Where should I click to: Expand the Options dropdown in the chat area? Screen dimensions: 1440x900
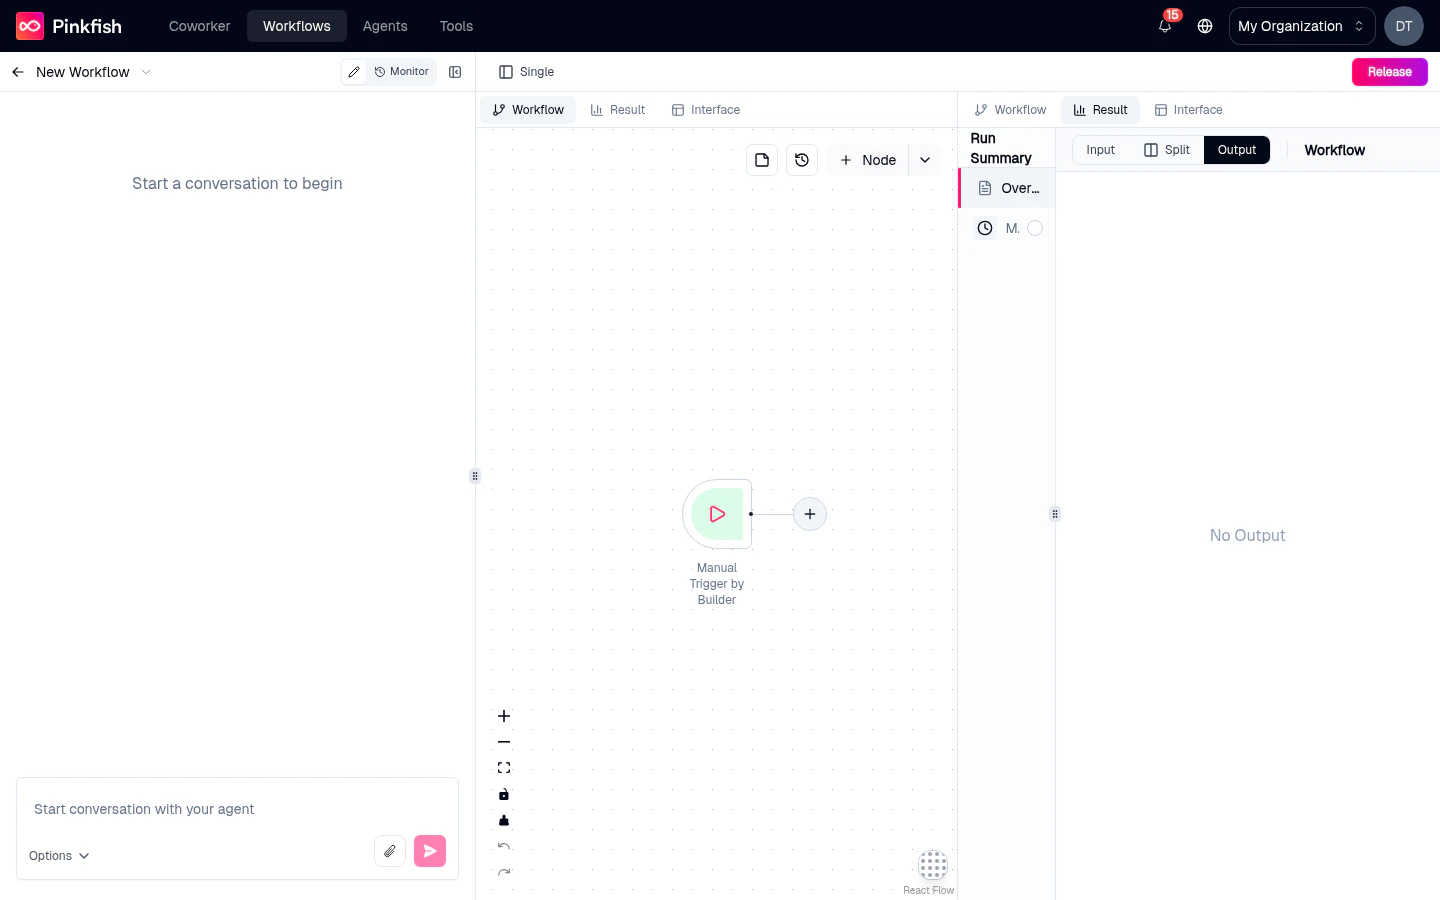click(57, 856)
